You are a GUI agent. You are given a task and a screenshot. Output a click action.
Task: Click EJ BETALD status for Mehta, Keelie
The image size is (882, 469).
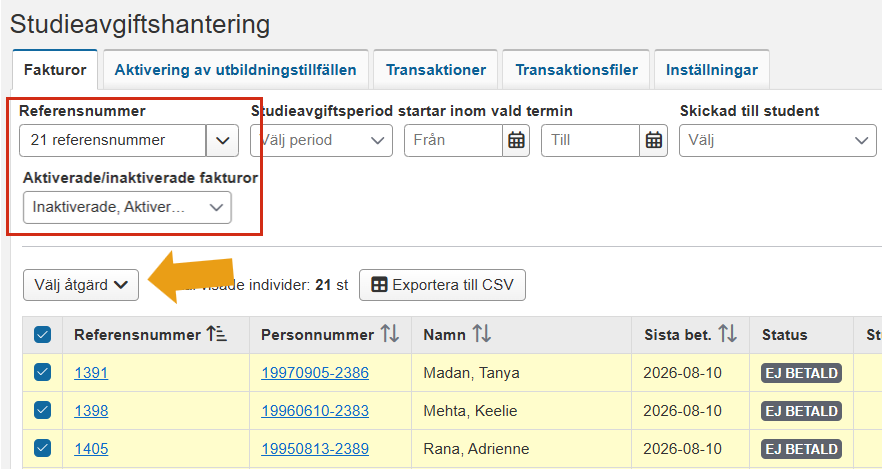click(802, 411)
